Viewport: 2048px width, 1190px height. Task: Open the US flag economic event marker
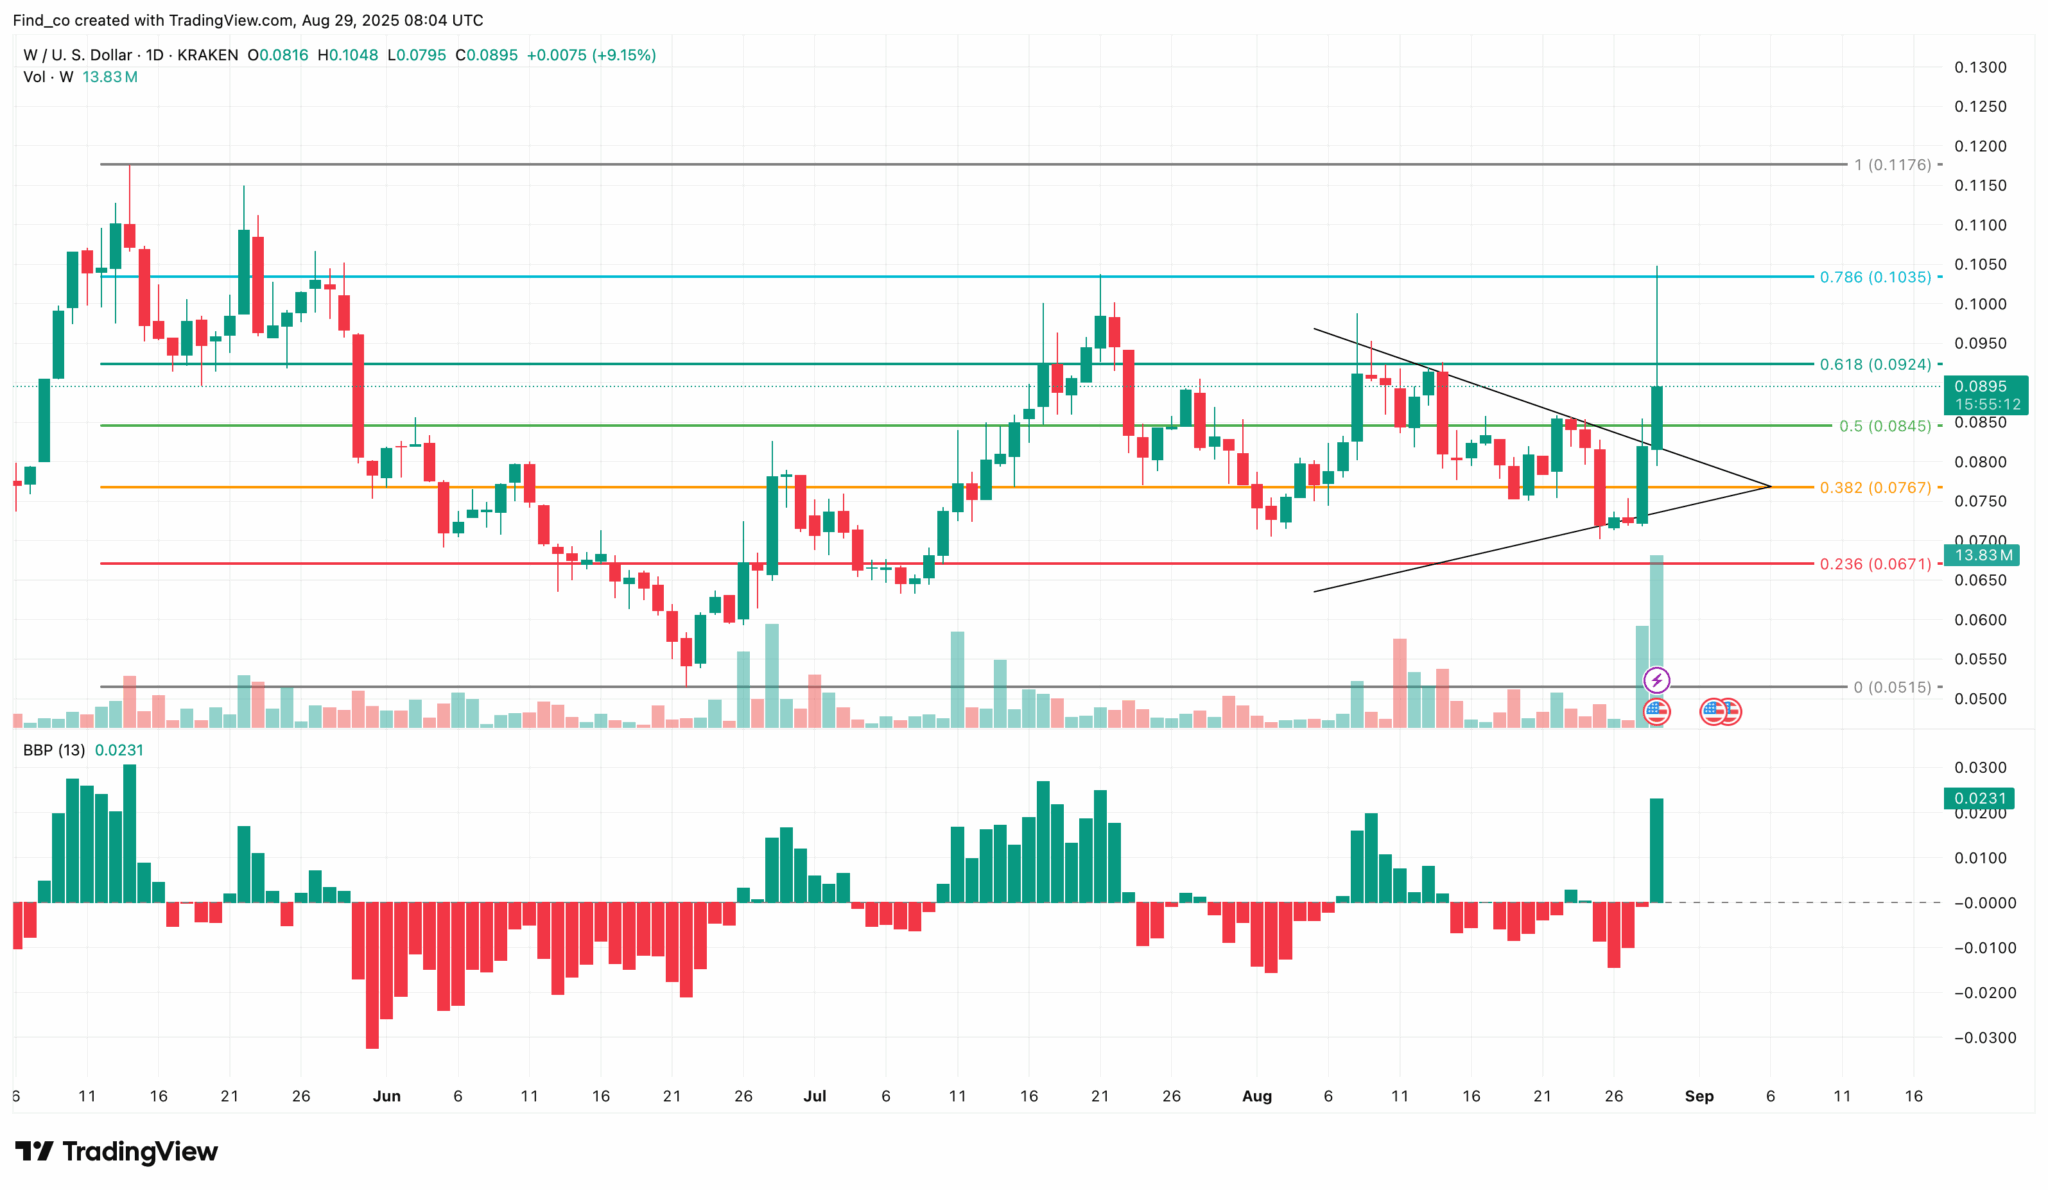click(1659, 712)
